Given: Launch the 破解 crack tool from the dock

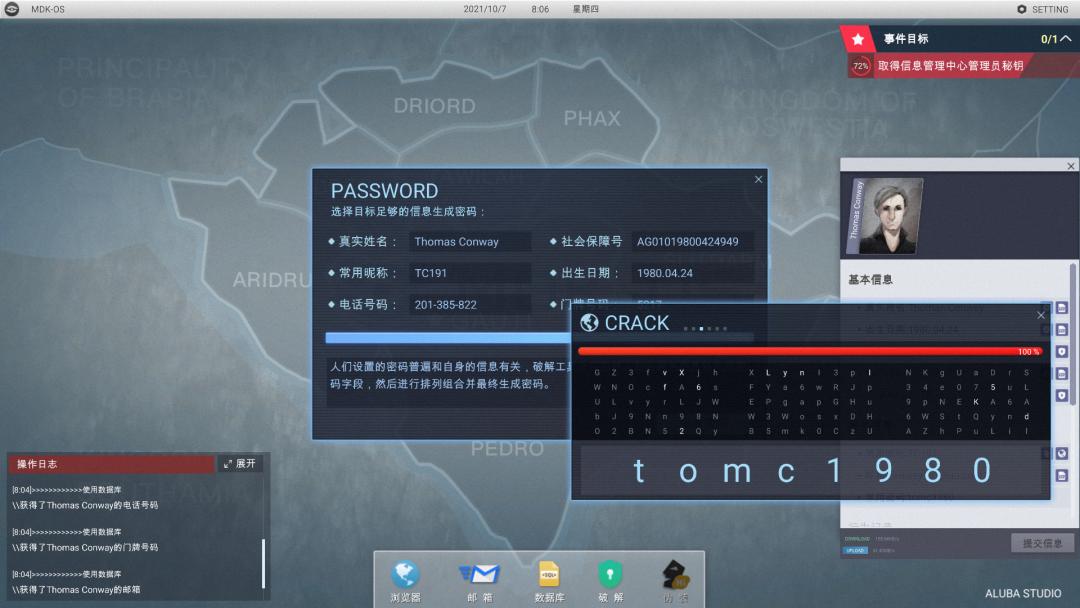Looking at the screenshot, I should click(x=610, y=578).
